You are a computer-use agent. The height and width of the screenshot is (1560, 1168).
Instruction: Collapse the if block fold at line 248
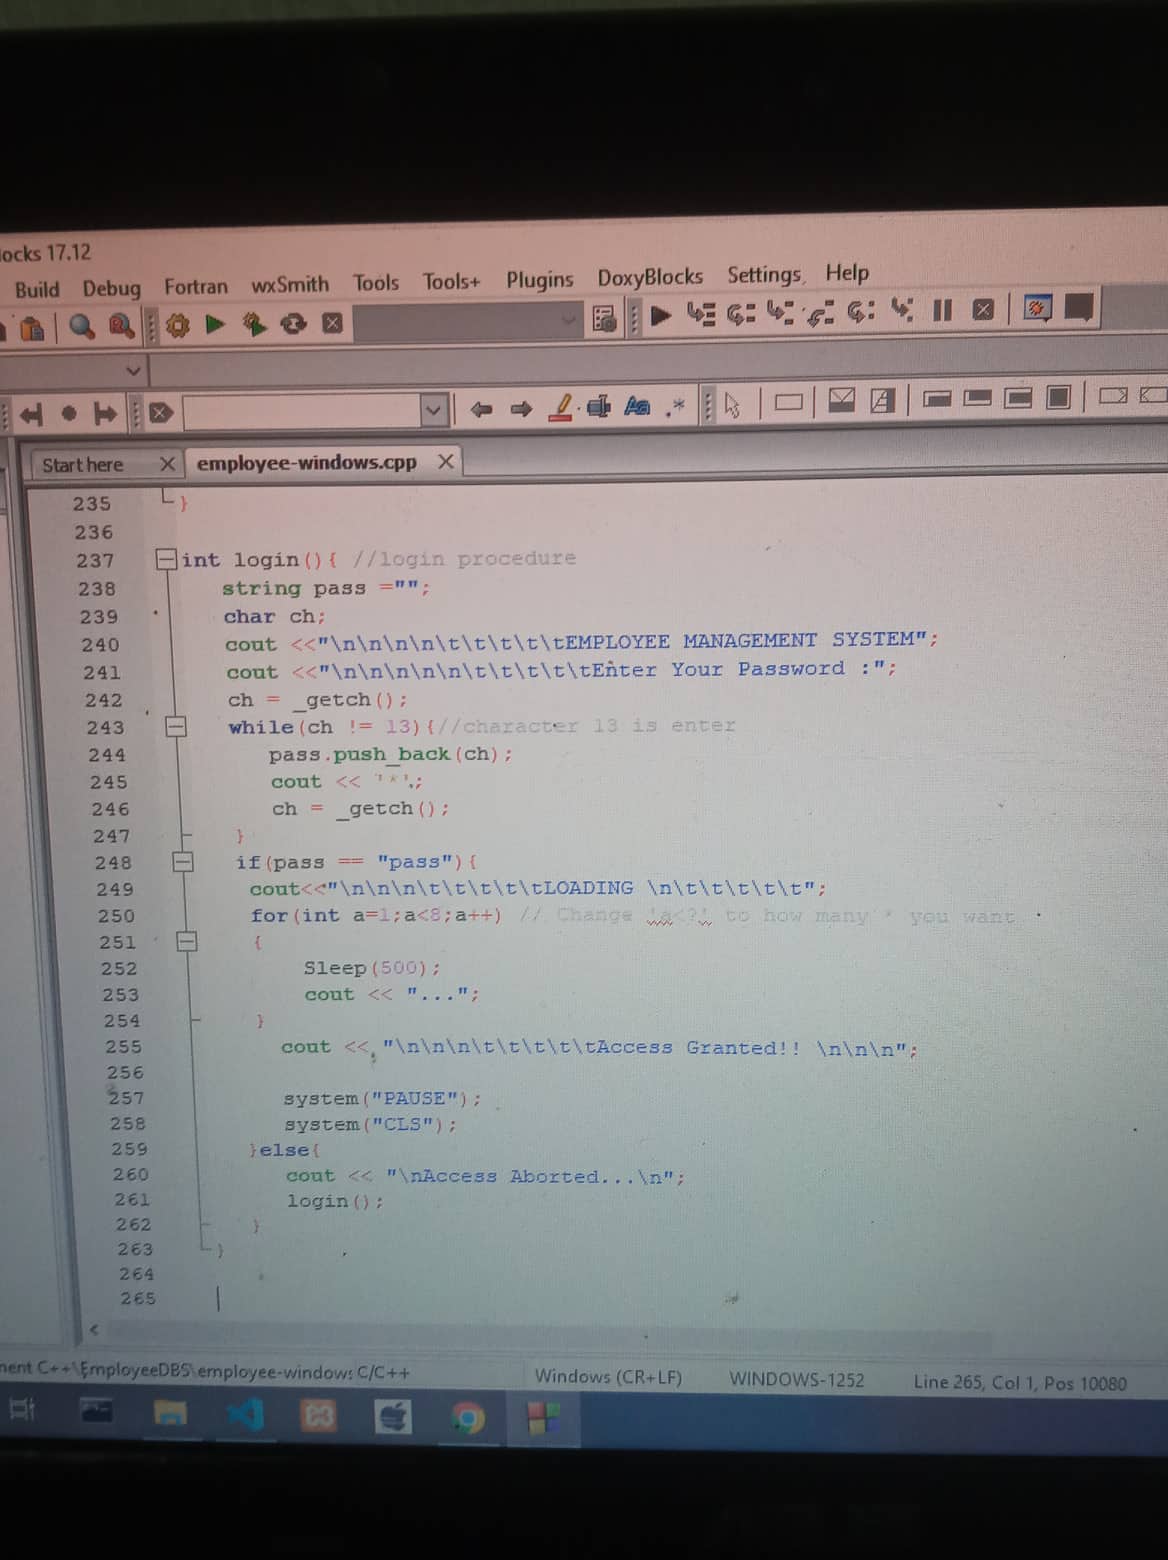tap(183, 861)
